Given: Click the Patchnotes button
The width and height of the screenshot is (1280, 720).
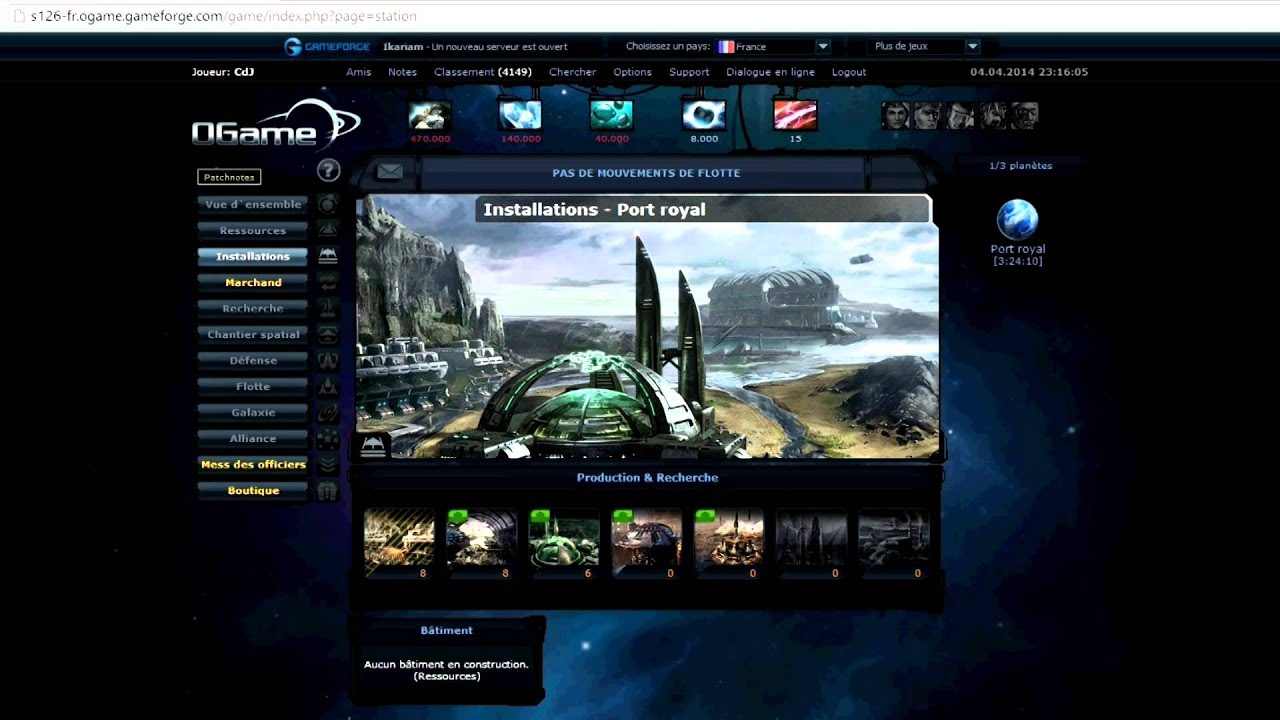Looking at the screenshot, I should tap(229, 177).
